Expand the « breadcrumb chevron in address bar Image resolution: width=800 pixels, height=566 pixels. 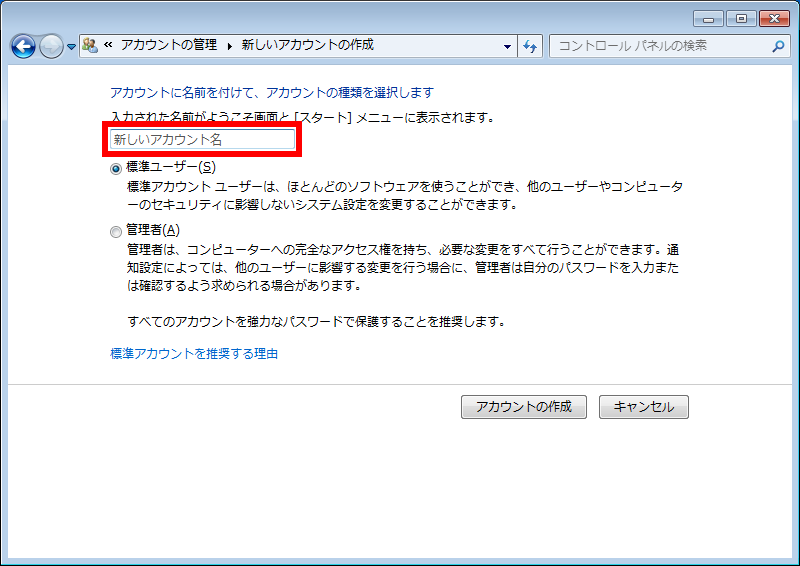click(x=108, y=46)
